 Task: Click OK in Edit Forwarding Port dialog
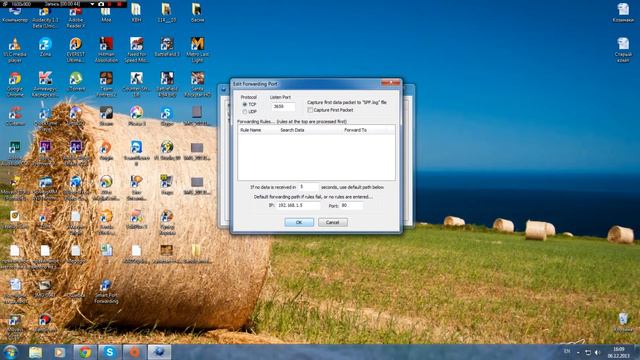299,222
